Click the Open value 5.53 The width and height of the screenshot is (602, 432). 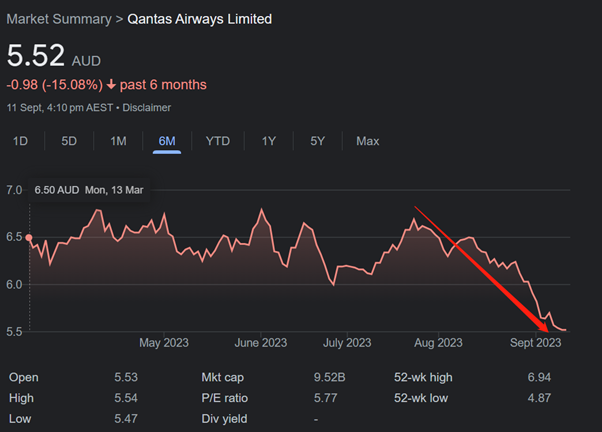pyautogui.click(x=126, y=377)
